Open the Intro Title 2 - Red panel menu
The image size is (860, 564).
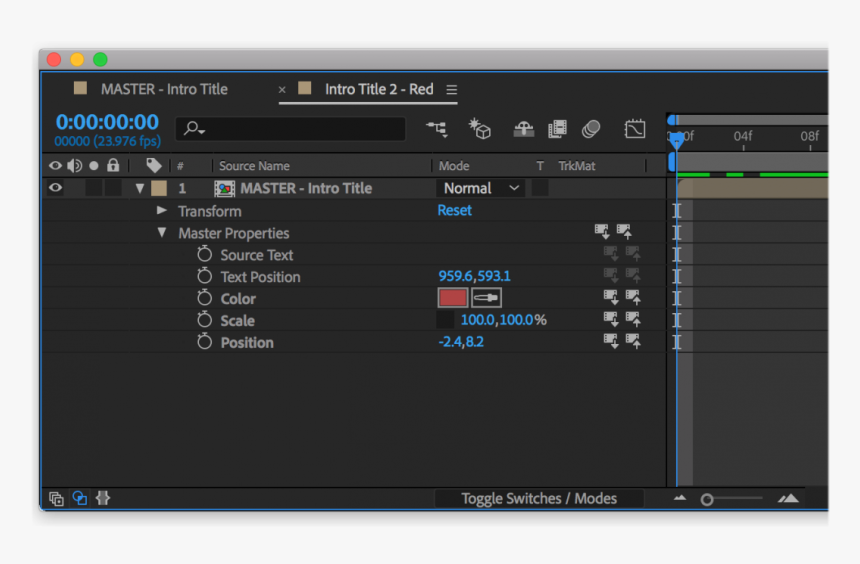point(451,89)
